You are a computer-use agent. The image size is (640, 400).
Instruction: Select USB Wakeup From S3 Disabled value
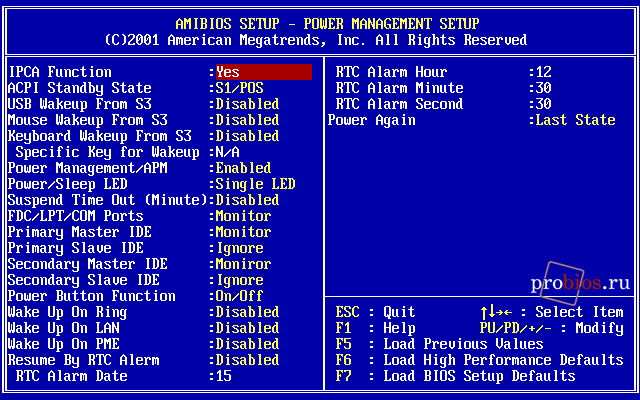tap(247, 104)
